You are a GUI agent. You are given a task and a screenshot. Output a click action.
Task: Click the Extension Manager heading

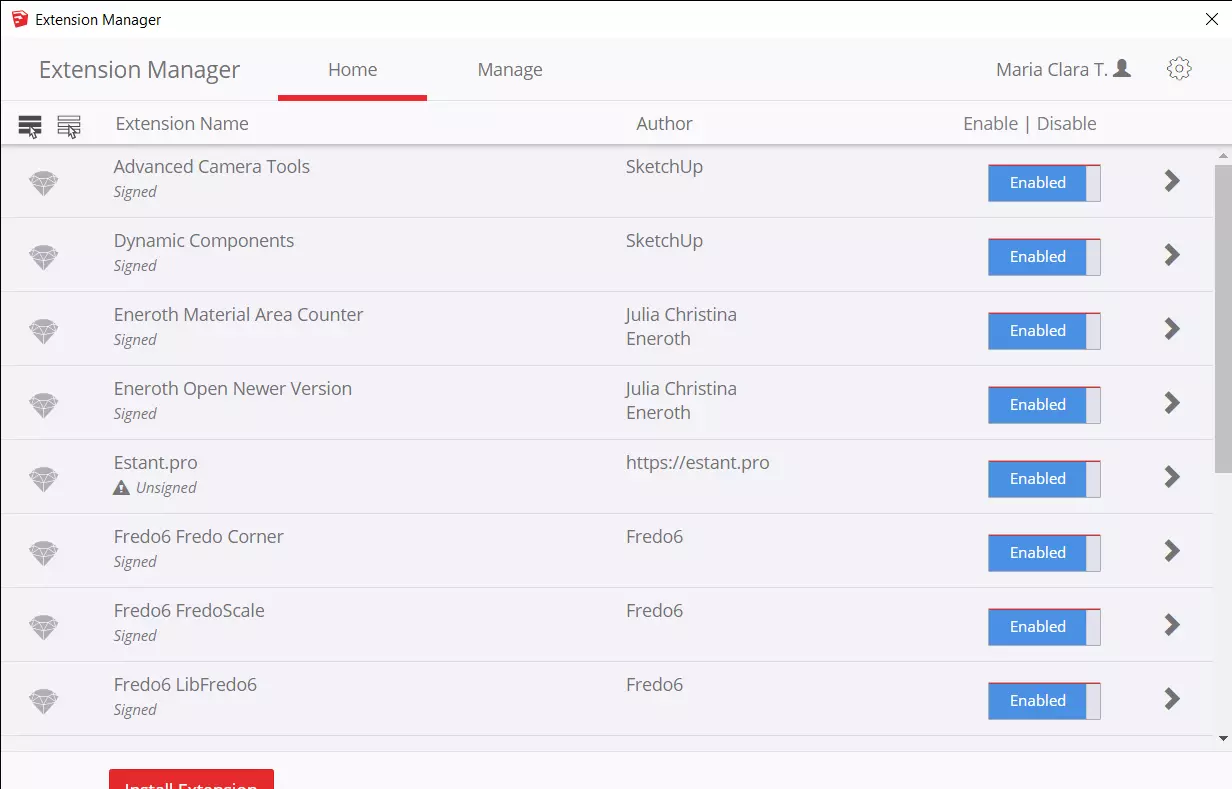pos(139,70)
